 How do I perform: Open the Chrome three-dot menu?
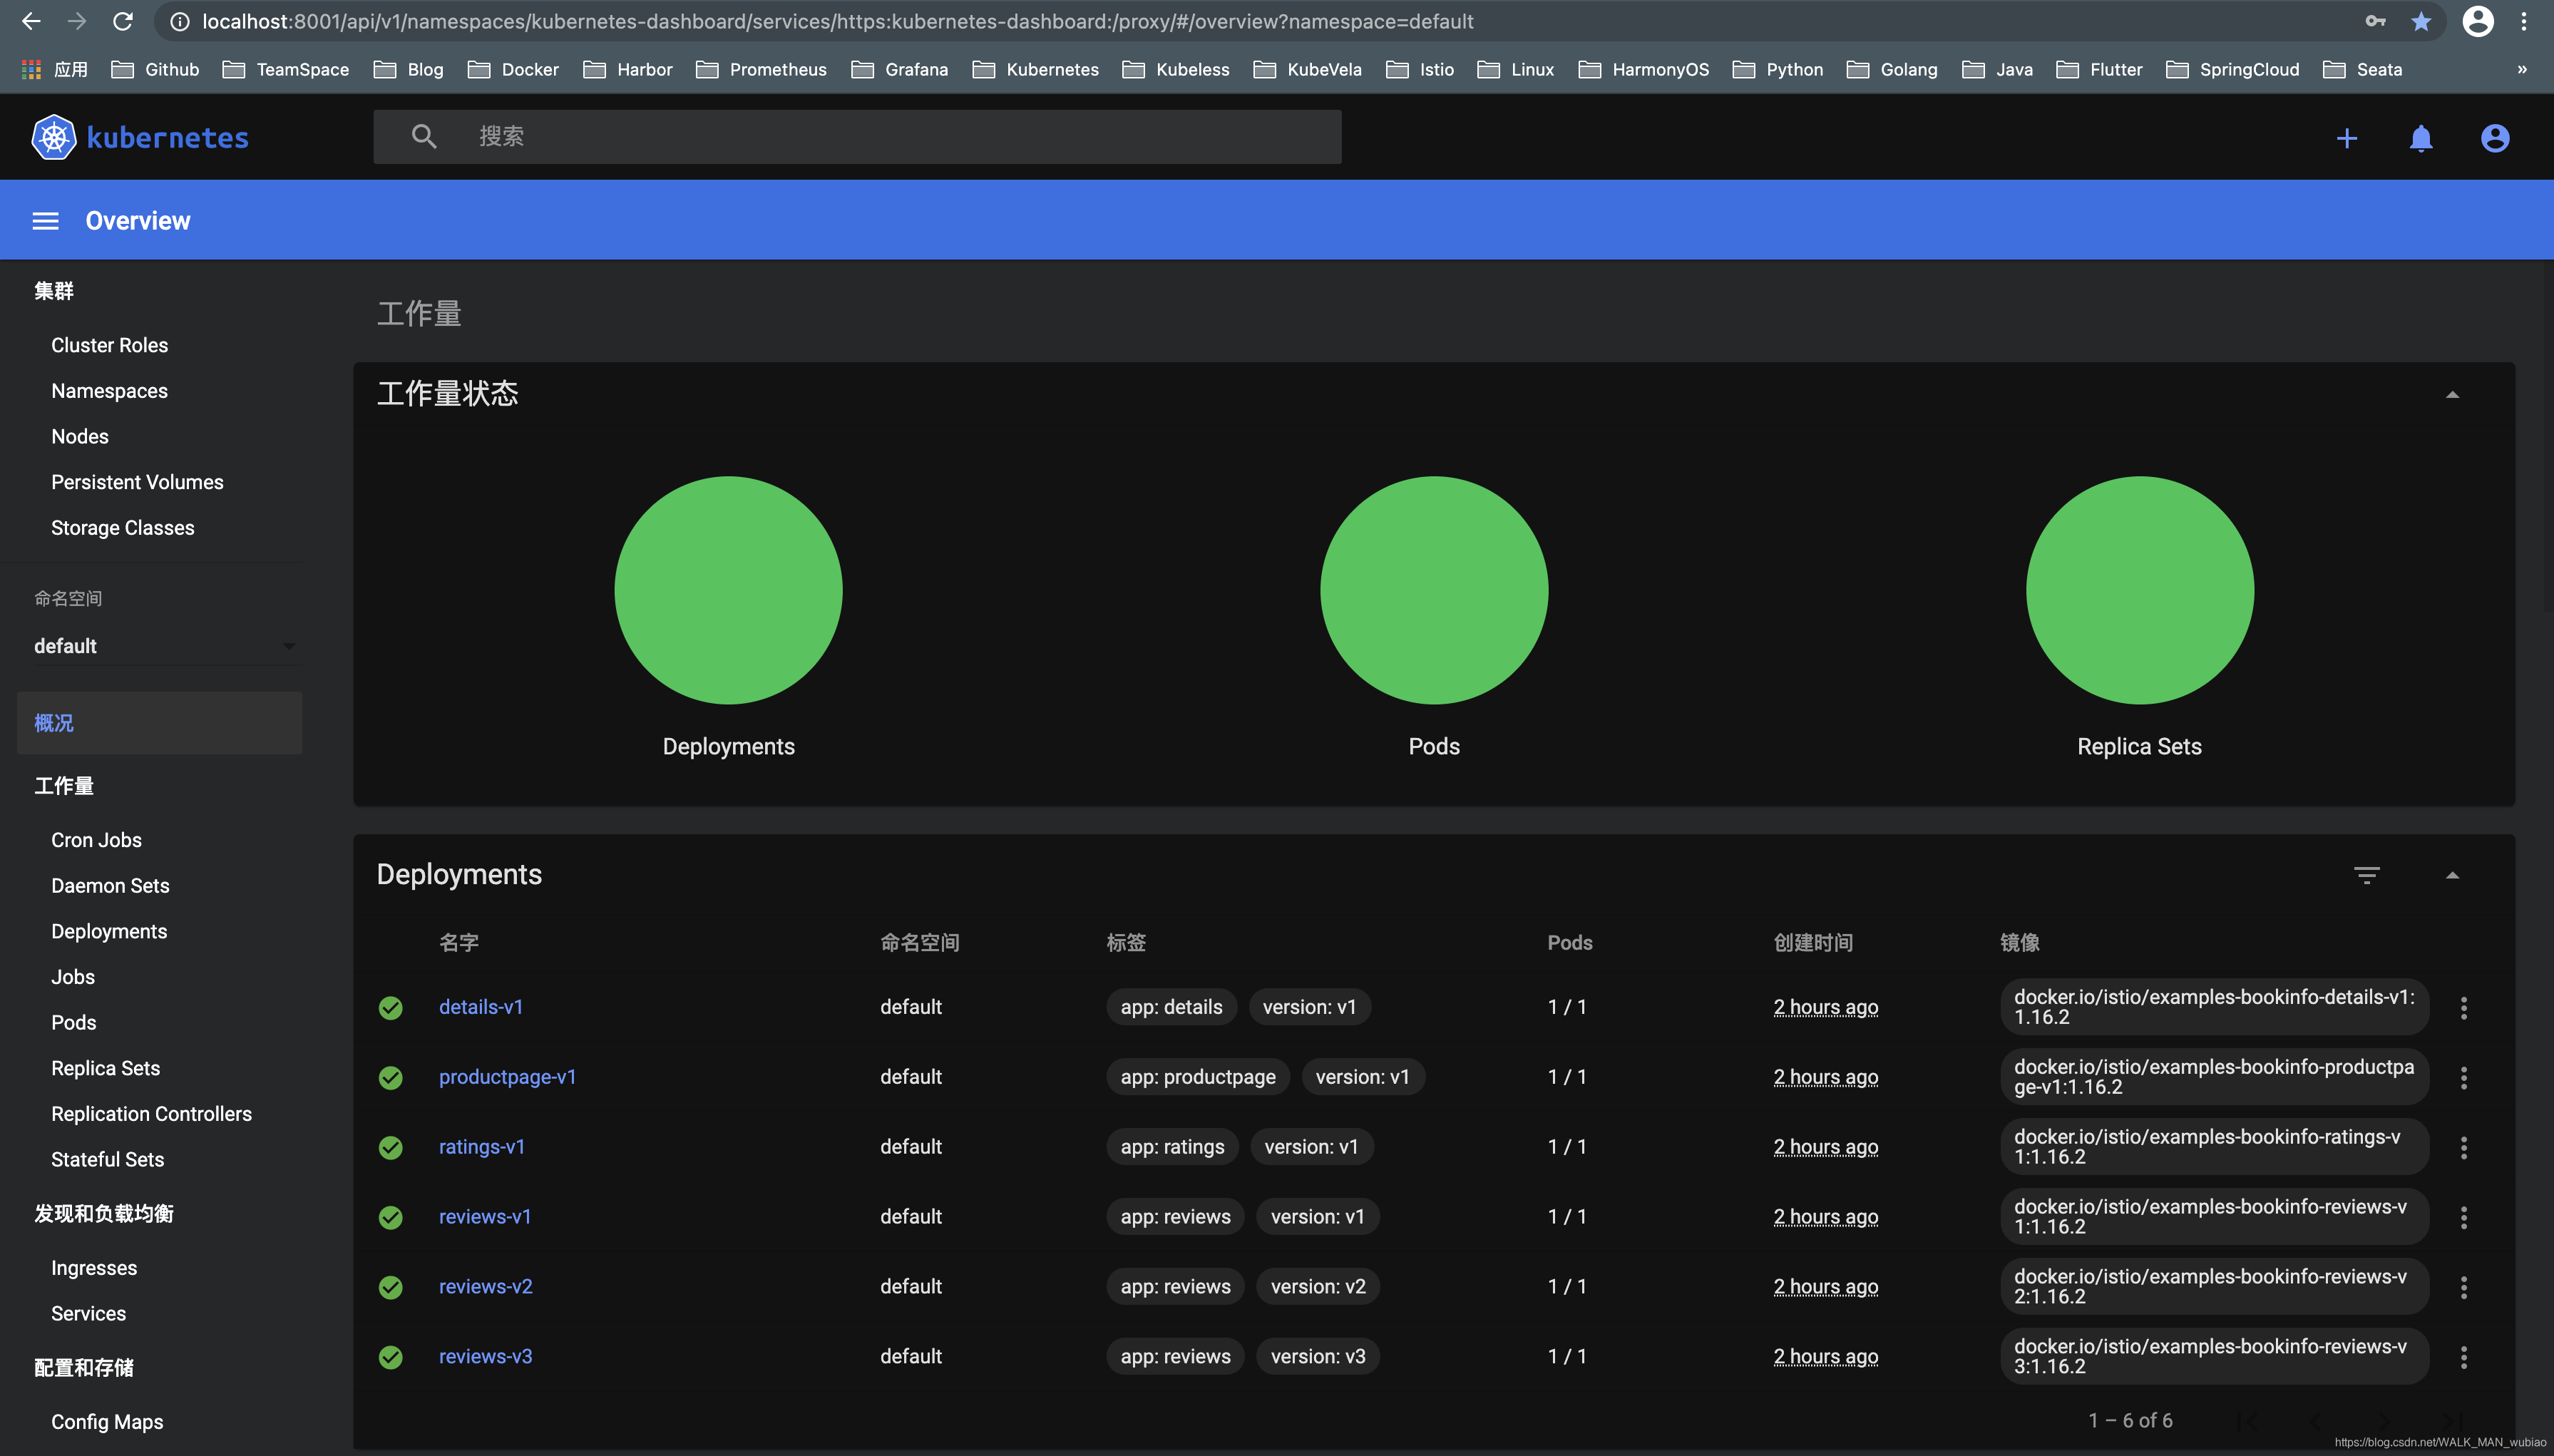click(2524, 21)
